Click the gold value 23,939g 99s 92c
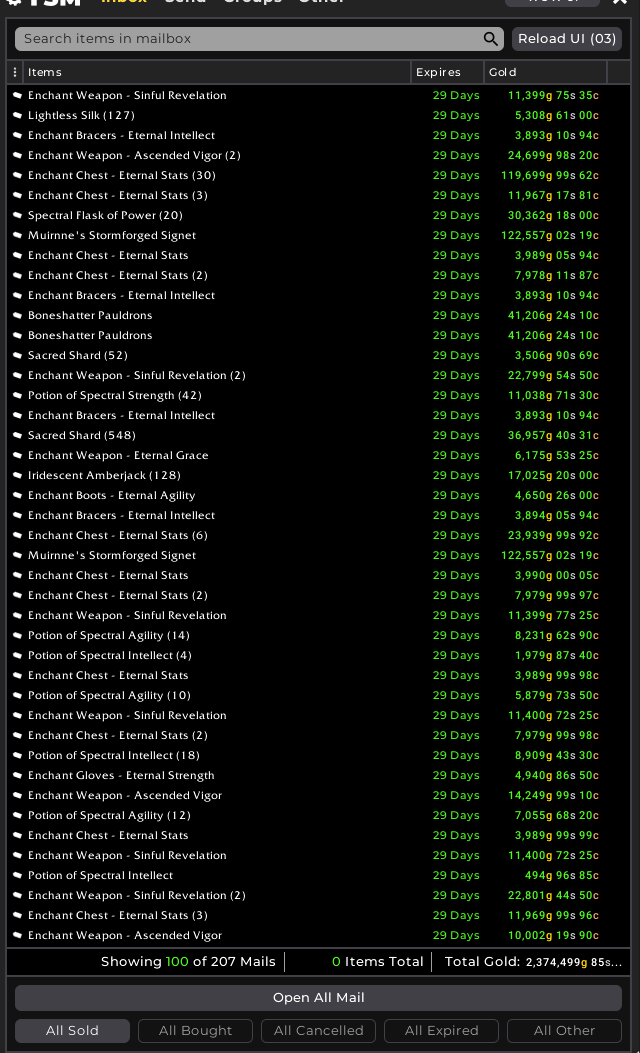This screenshot has height=1053, width=640. (x=553, y=535)
